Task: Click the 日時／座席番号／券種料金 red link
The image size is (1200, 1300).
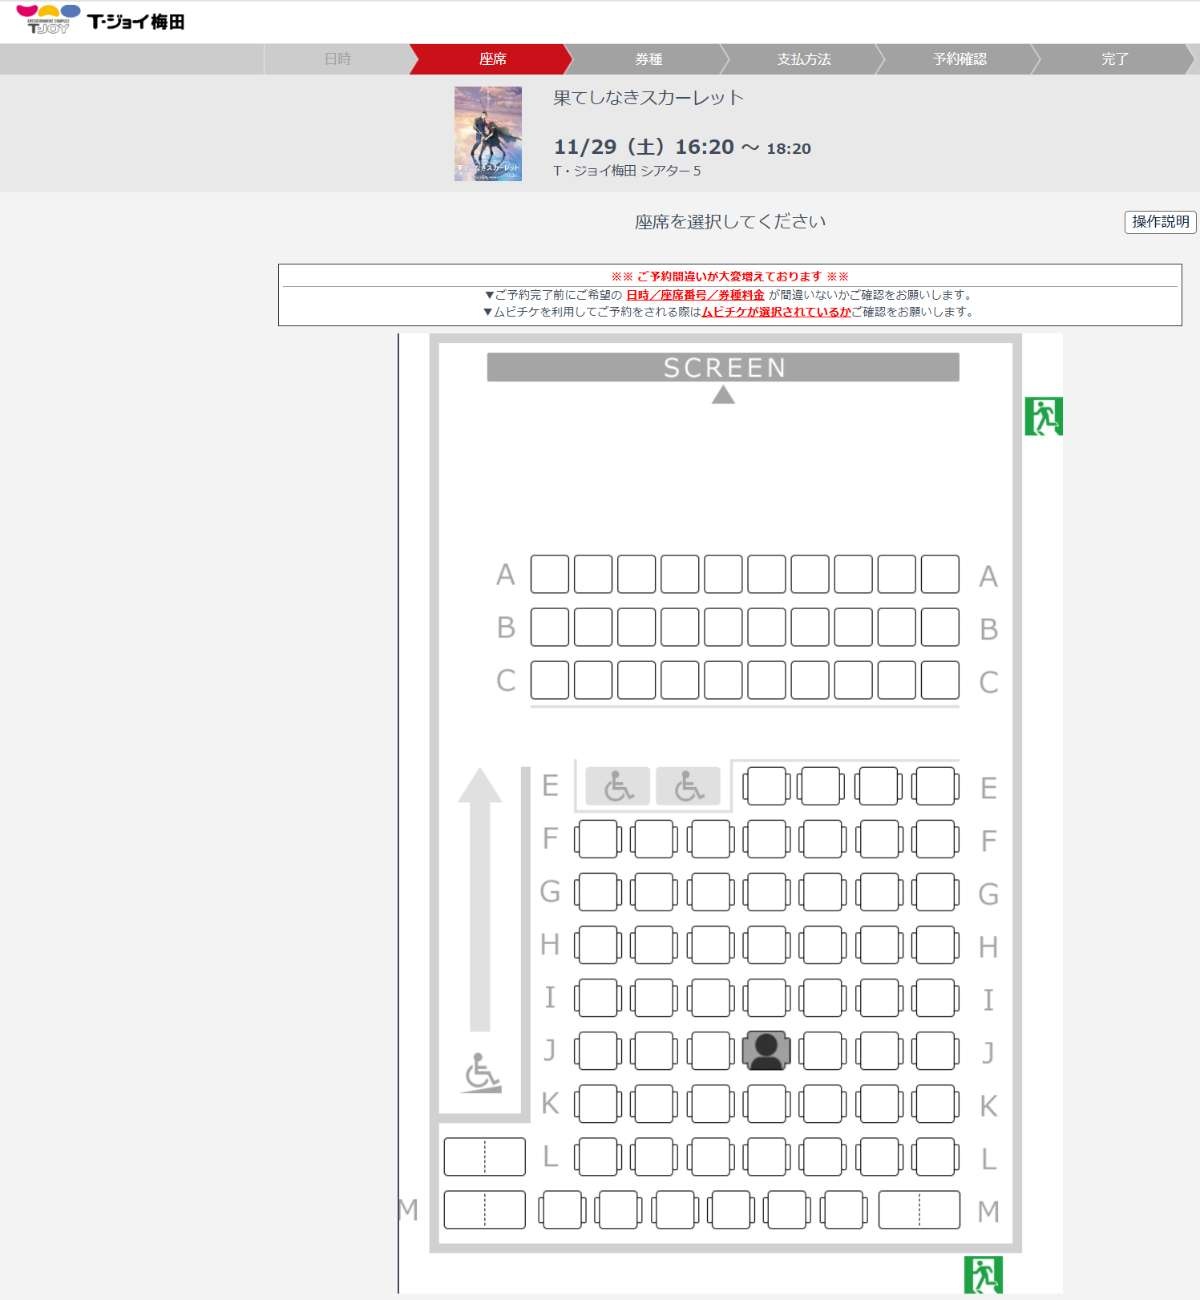Action: click(x=695, y=295)
